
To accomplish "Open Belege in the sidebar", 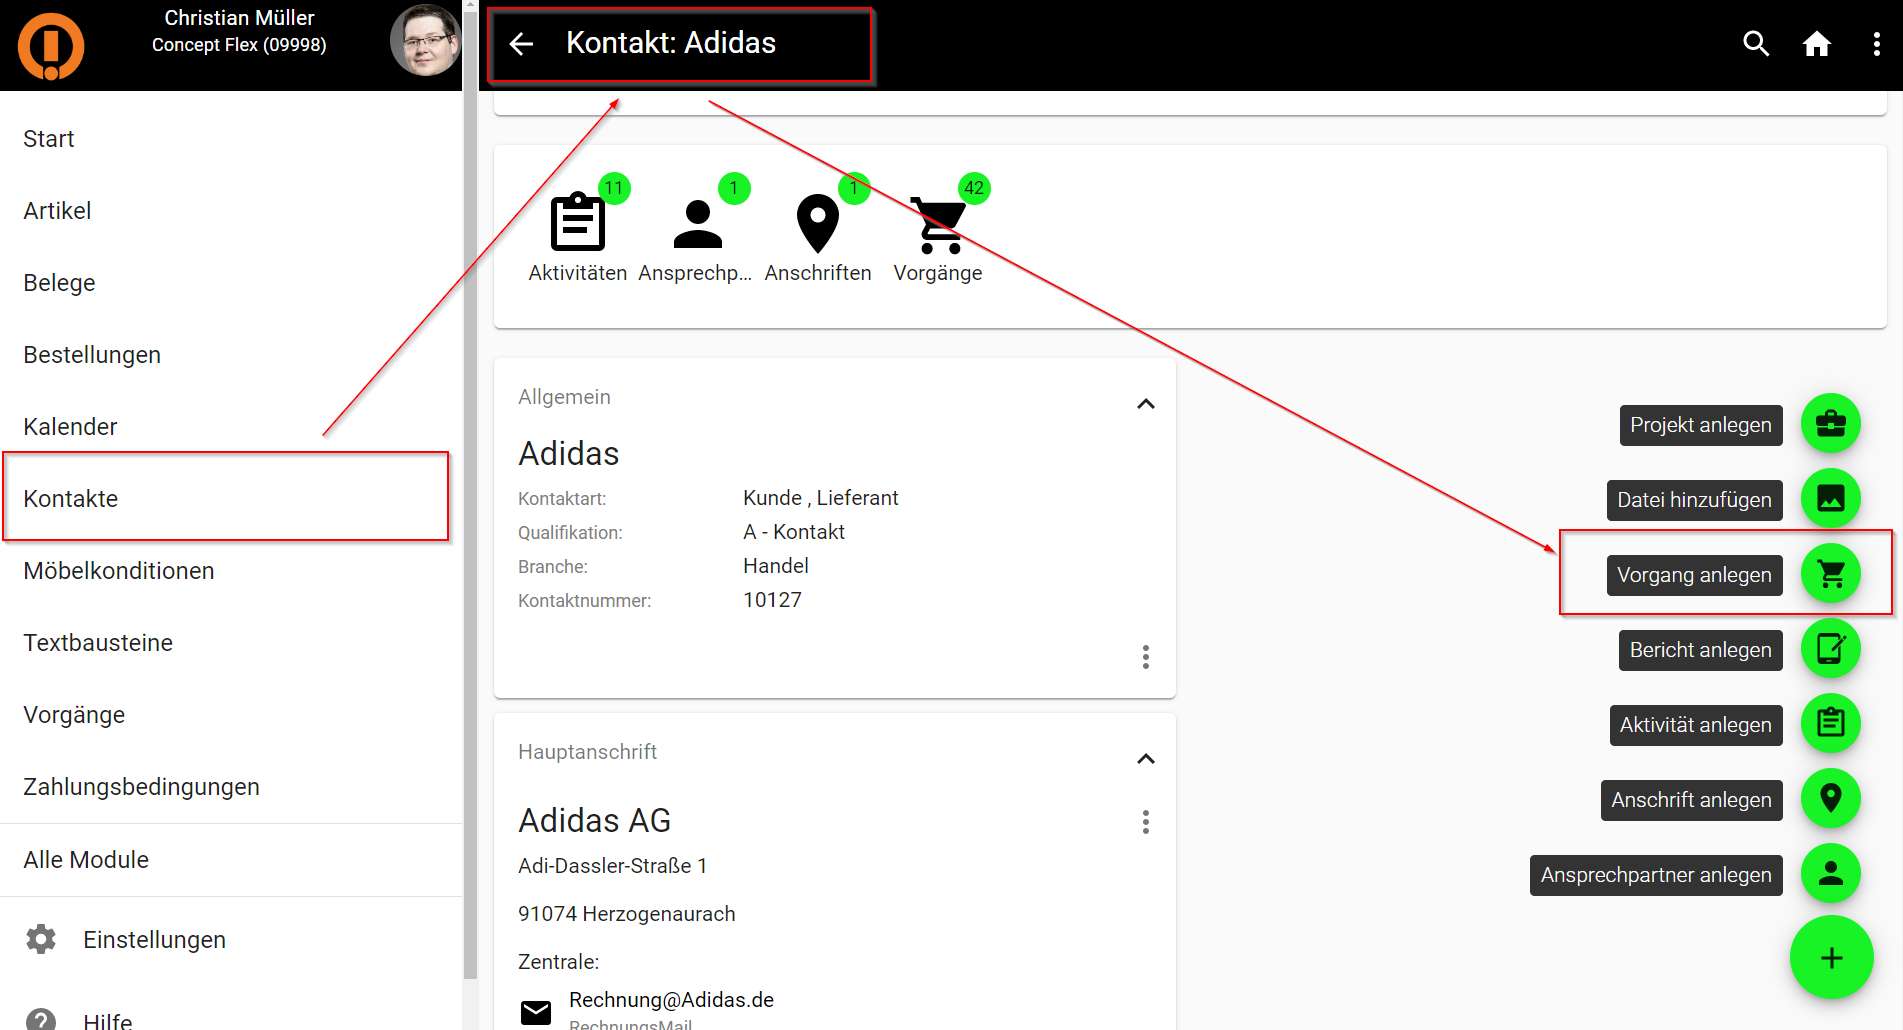I will pos(231,283).
